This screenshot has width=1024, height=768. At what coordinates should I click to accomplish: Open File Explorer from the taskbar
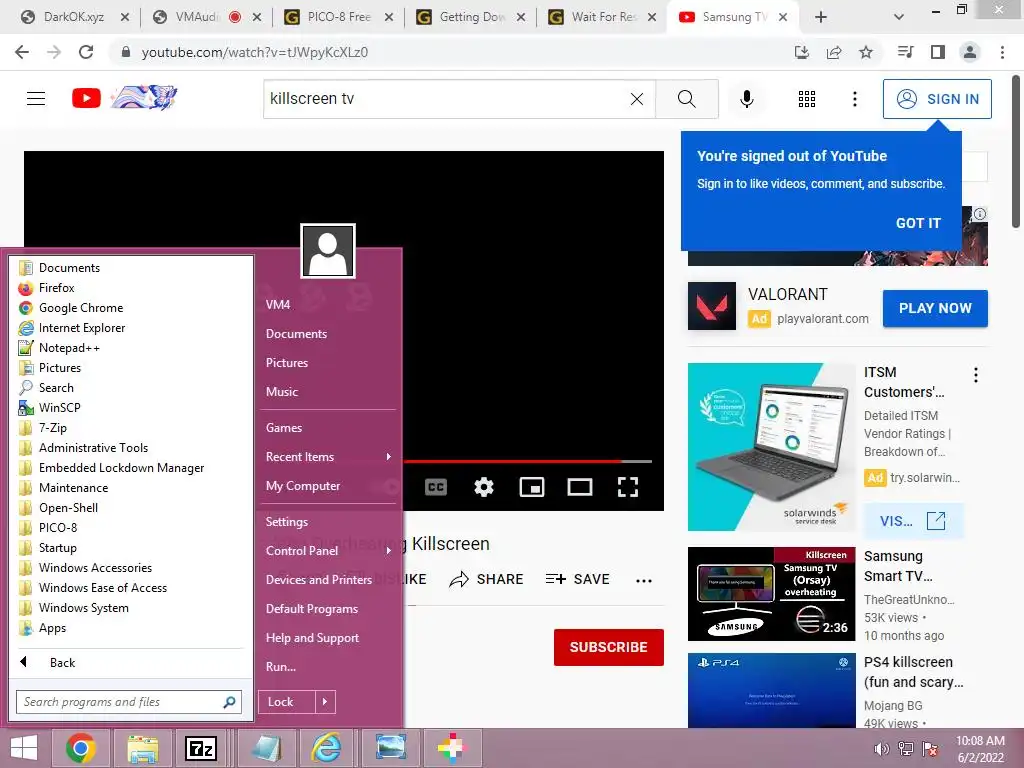pos(142,748)
